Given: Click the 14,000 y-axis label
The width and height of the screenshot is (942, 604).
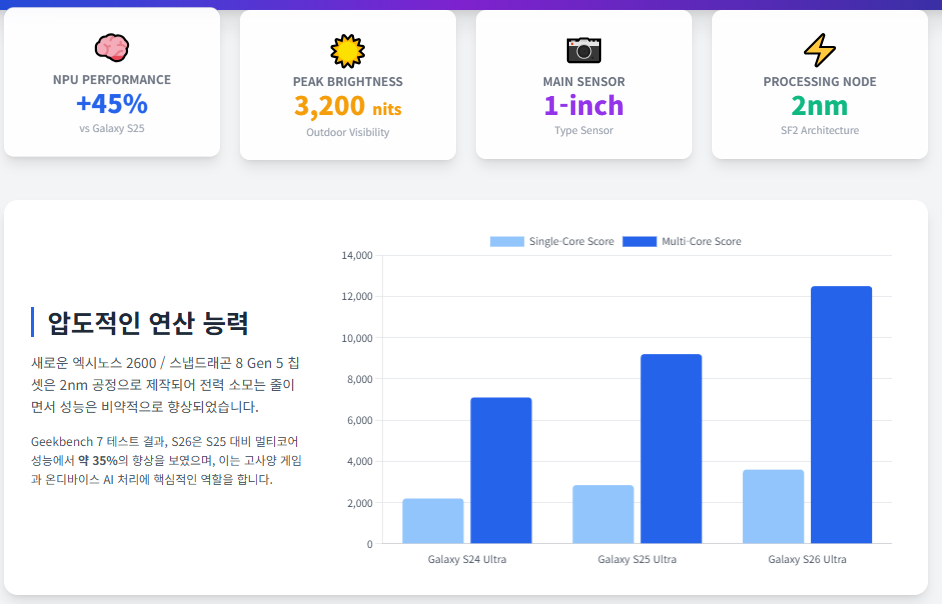Looking at the screenshot, I should [x=357, y=255].
